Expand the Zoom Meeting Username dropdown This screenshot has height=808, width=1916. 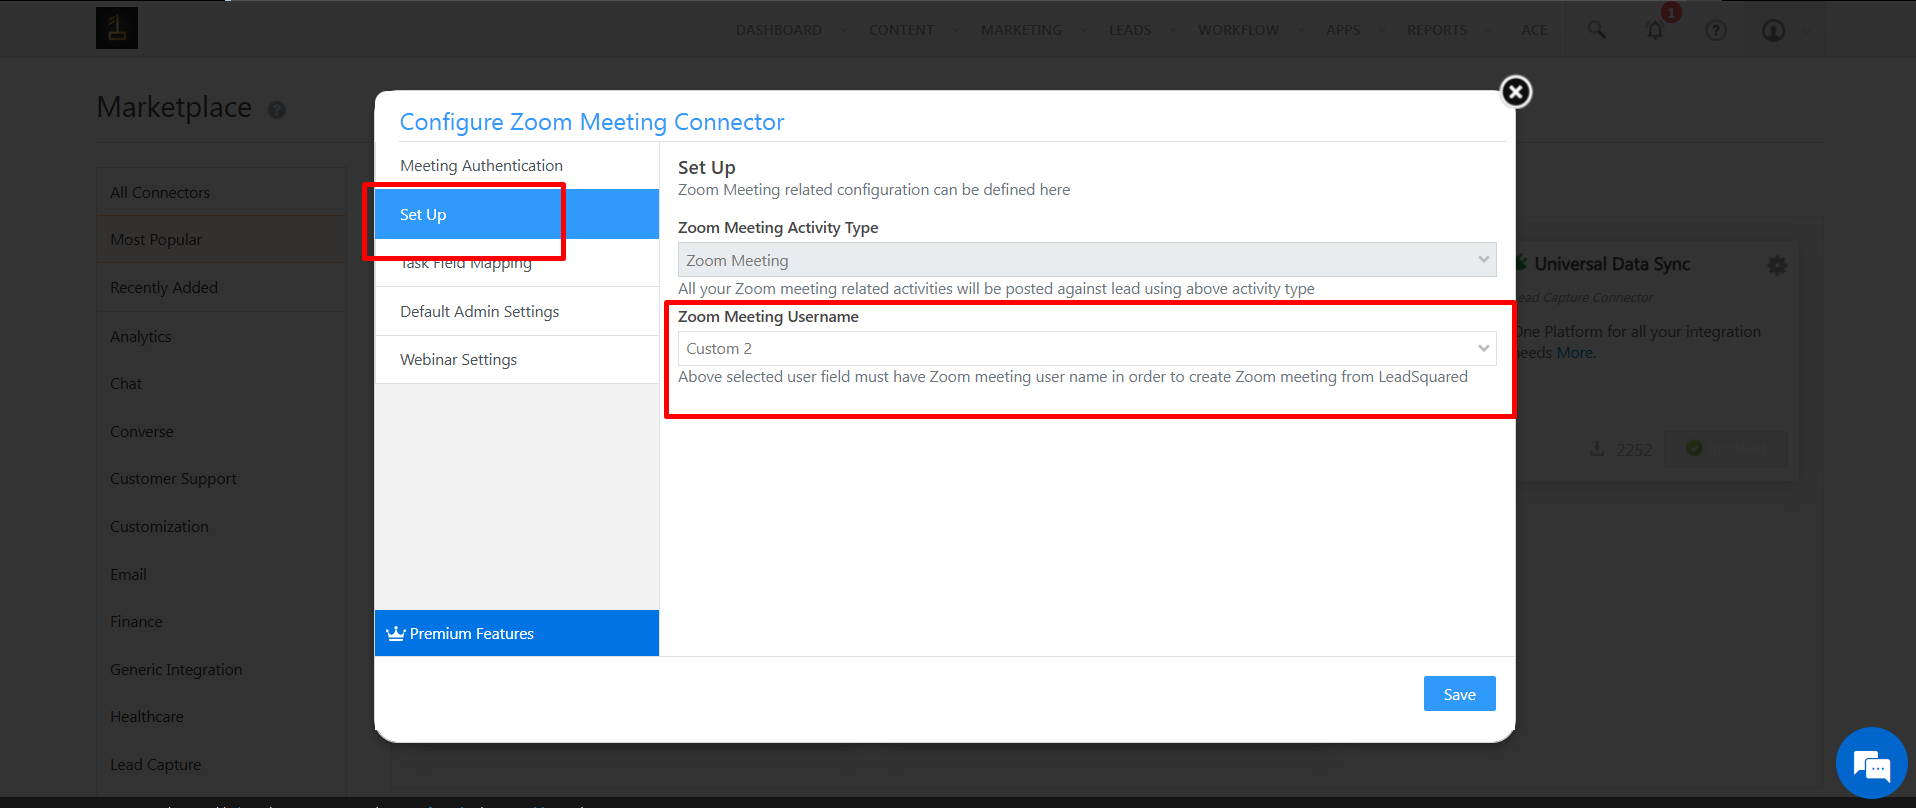[1087, 348]
